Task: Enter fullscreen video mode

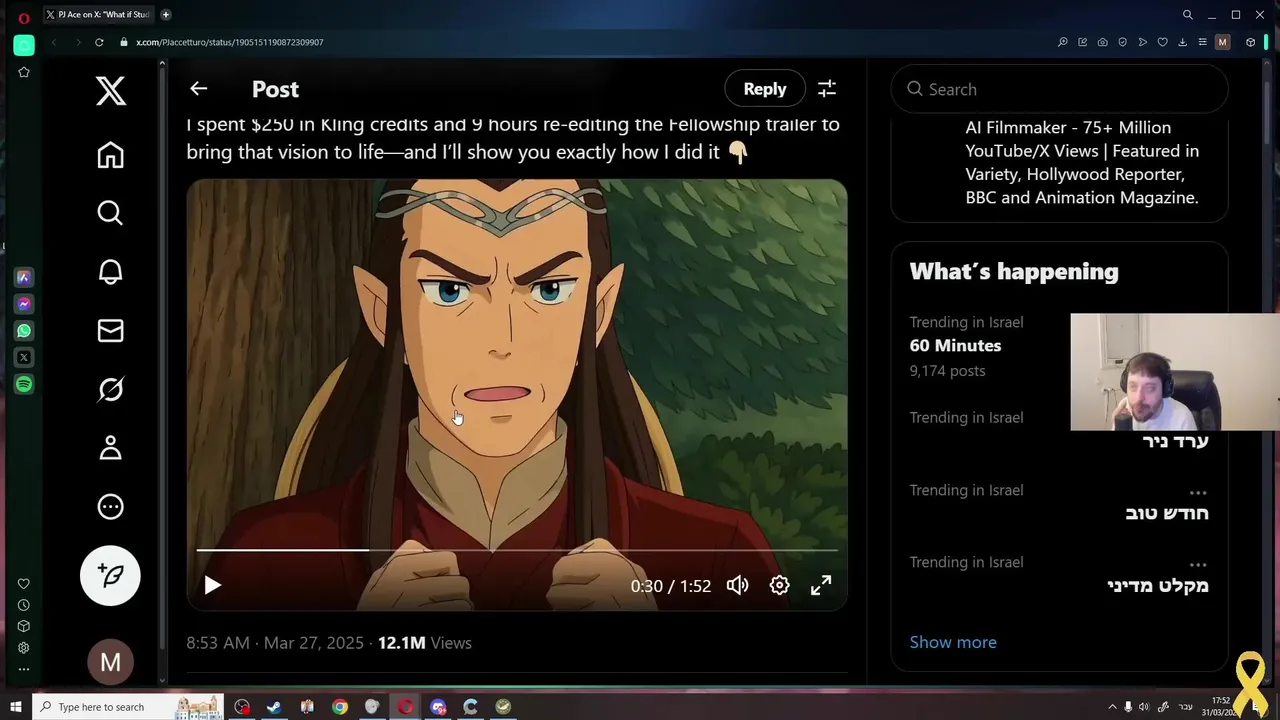Action: 821,586
